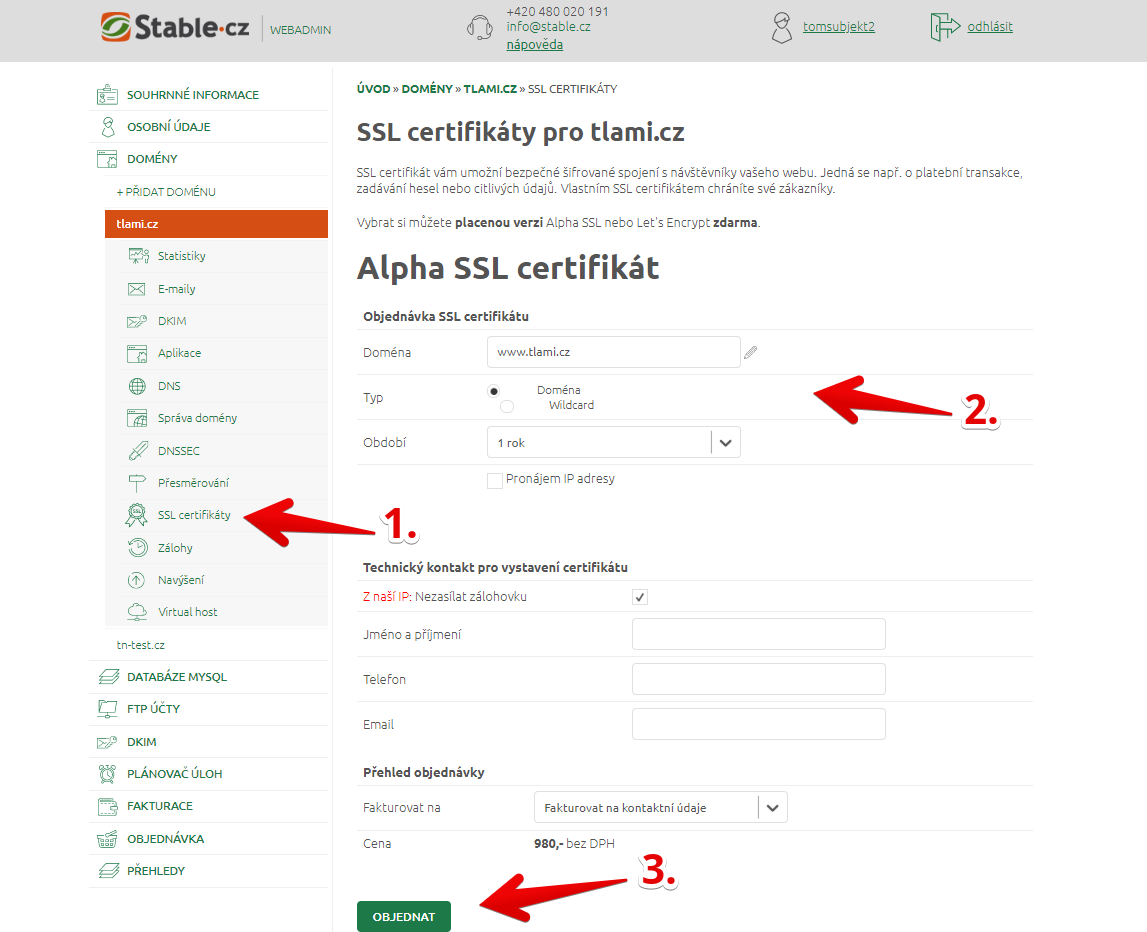This screenshot has height=932, width=1147.
Task: Open the nápověda help link
Action: pos(535,45)
